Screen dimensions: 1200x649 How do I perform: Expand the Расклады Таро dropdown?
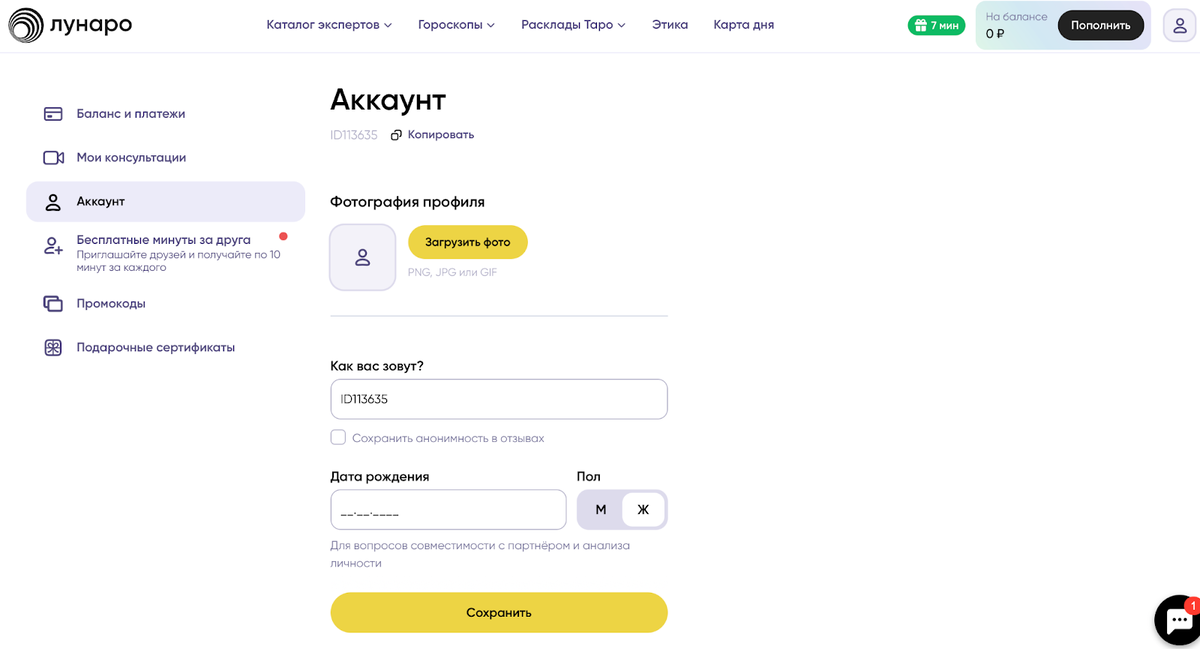(573, 25)
